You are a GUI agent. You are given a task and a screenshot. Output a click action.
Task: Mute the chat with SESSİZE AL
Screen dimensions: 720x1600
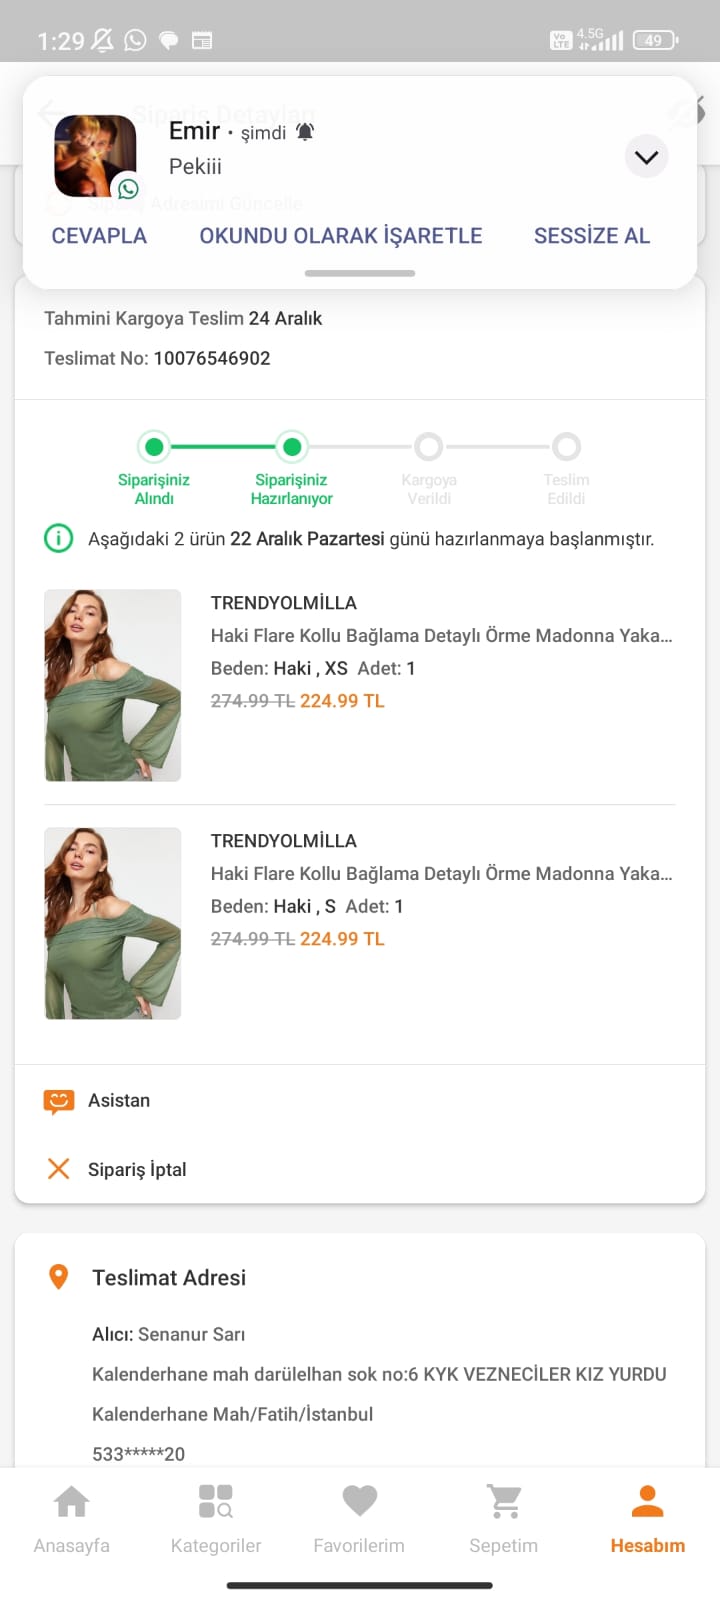(x=592, y=236)
